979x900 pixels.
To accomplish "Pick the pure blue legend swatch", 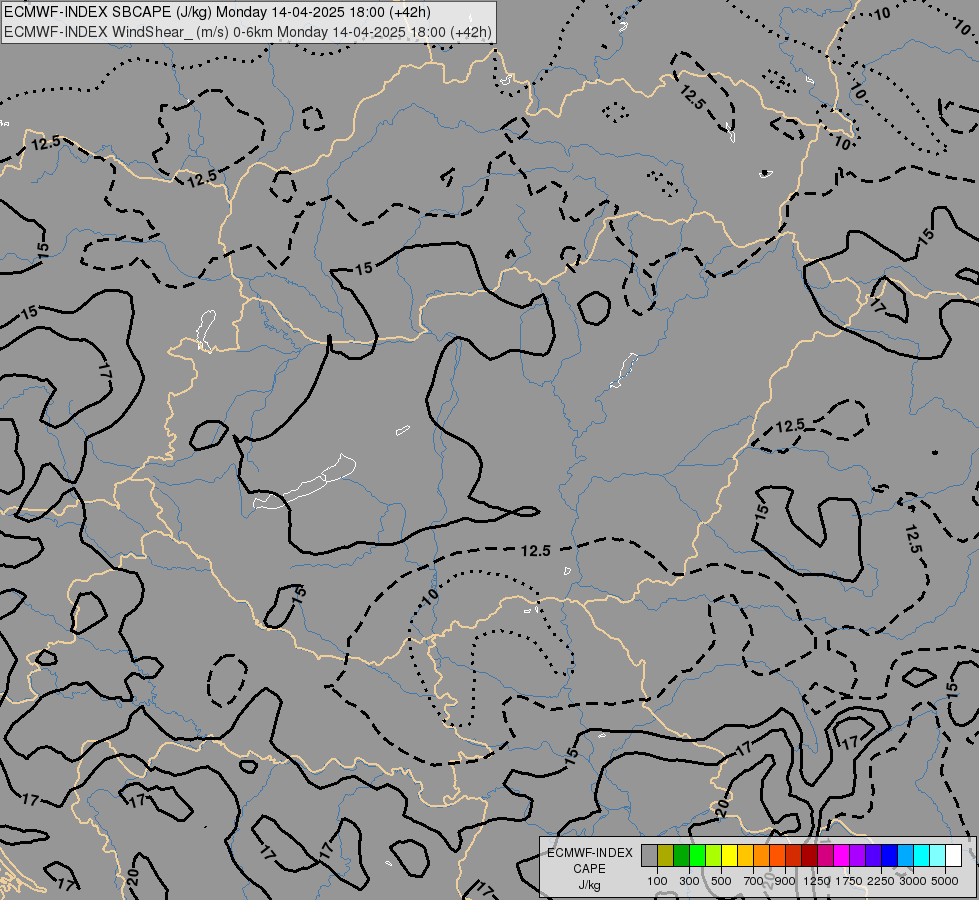I will [x=890, y=855].
